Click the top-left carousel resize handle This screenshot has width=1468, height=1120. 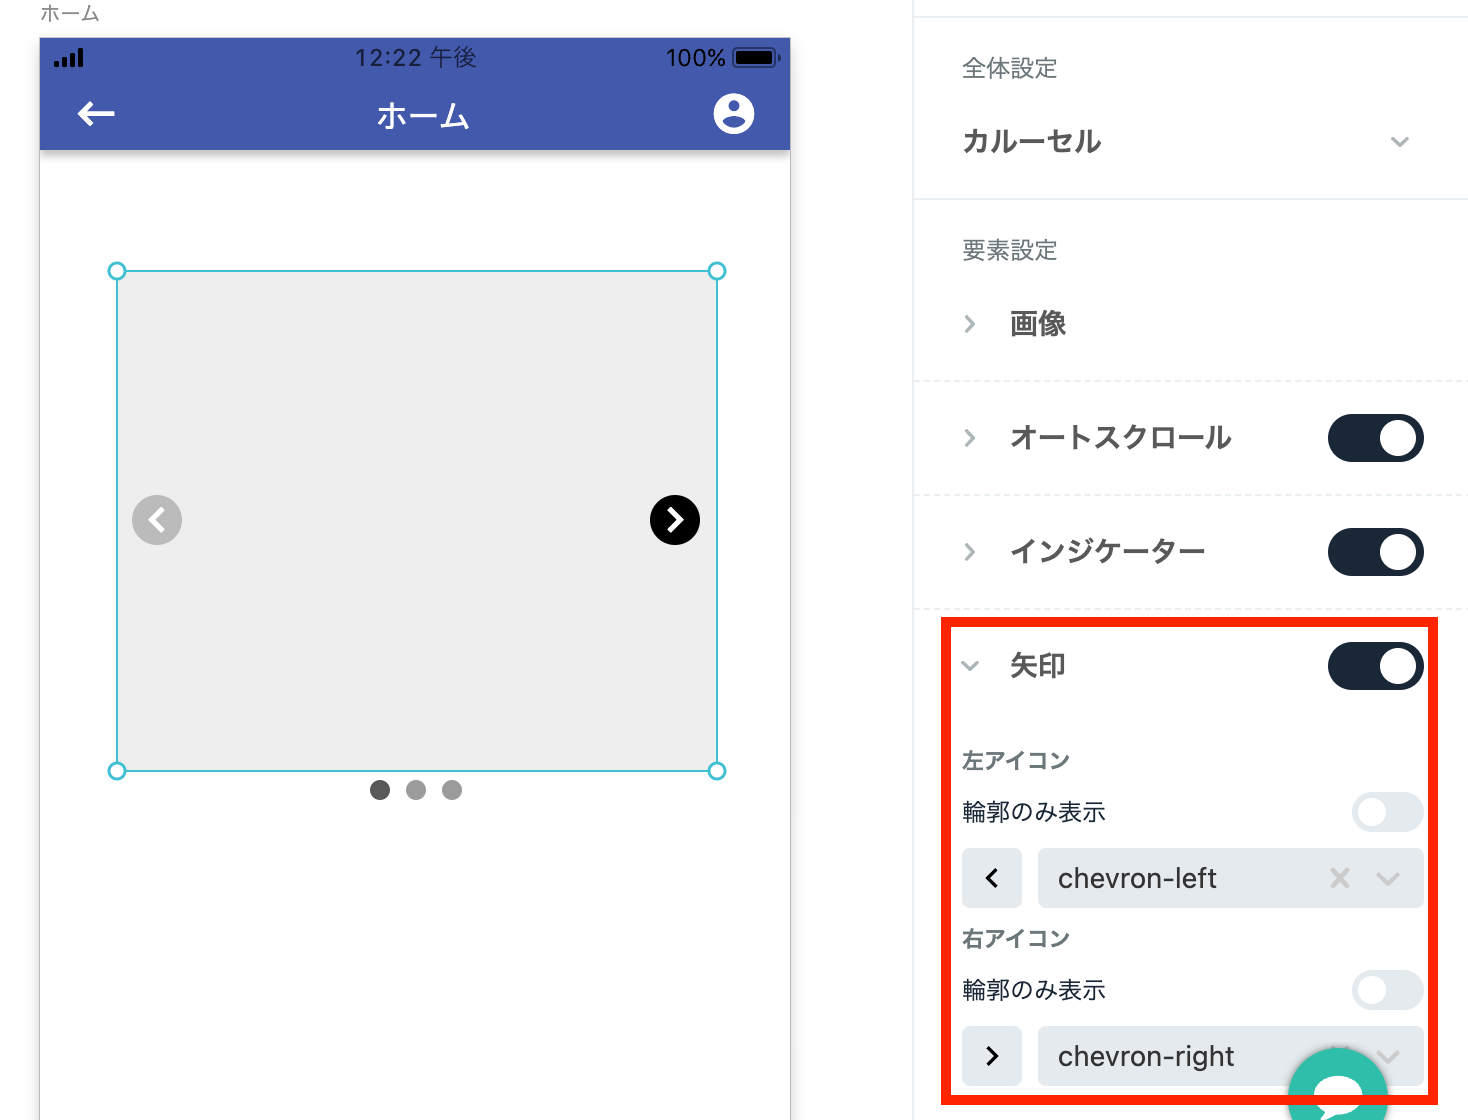pyautogui.click(x=117, y=271)
